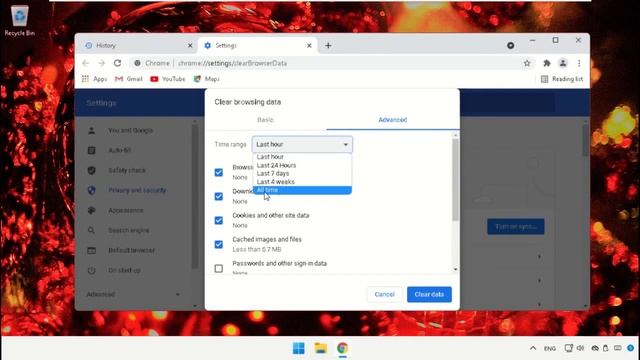This screenshot has height=360, width=640.
Task: Open Chrome three-dot menu
Action: pyautogui.click(x=579, y=63)
